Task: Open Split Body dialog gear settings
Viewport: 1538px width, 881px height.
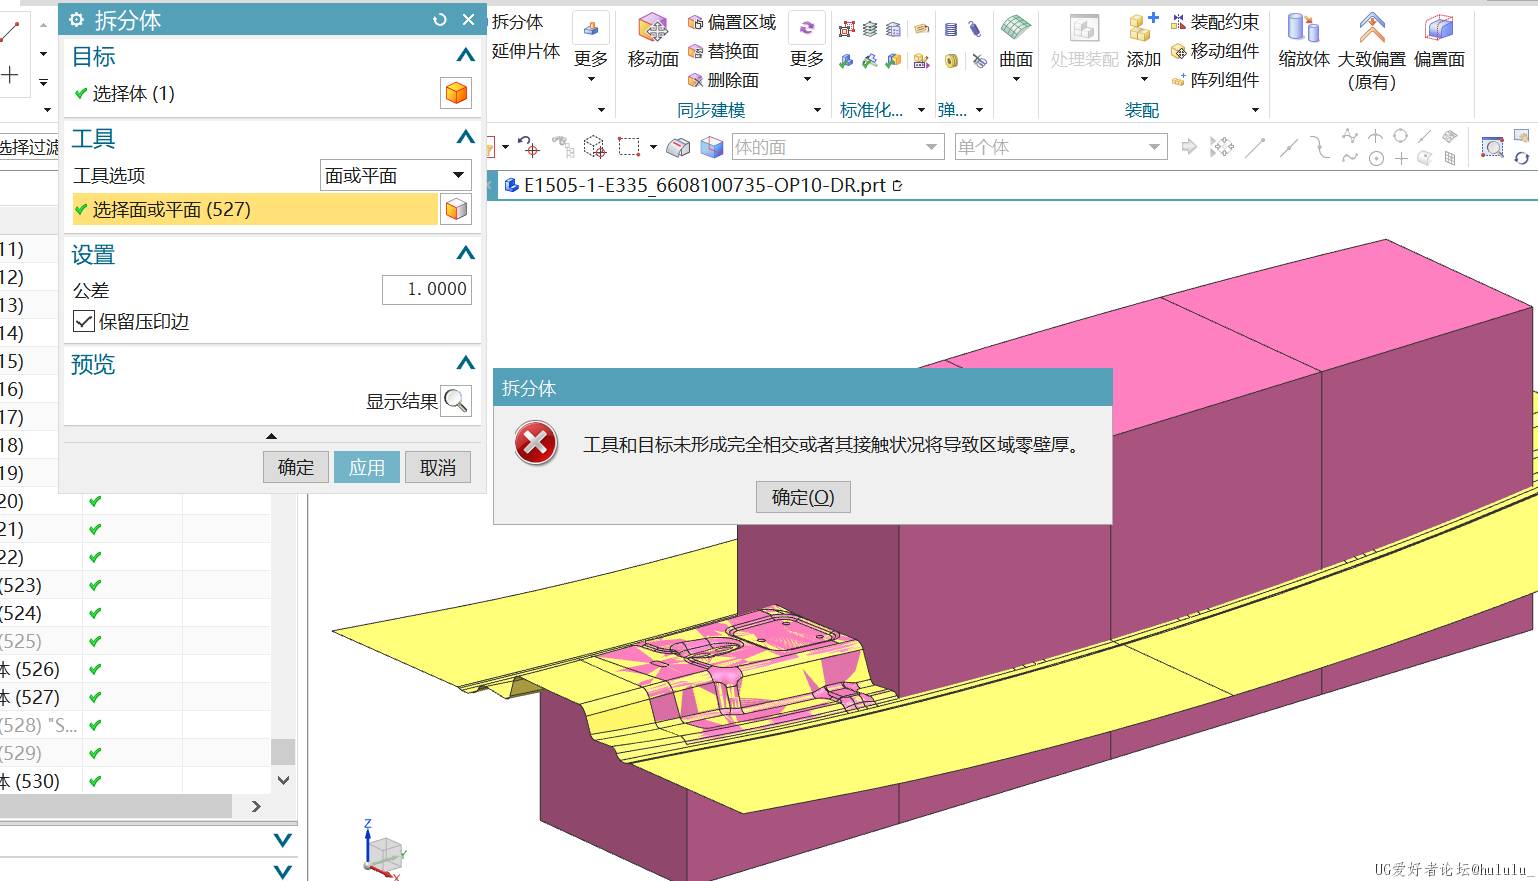Action: 77,20
